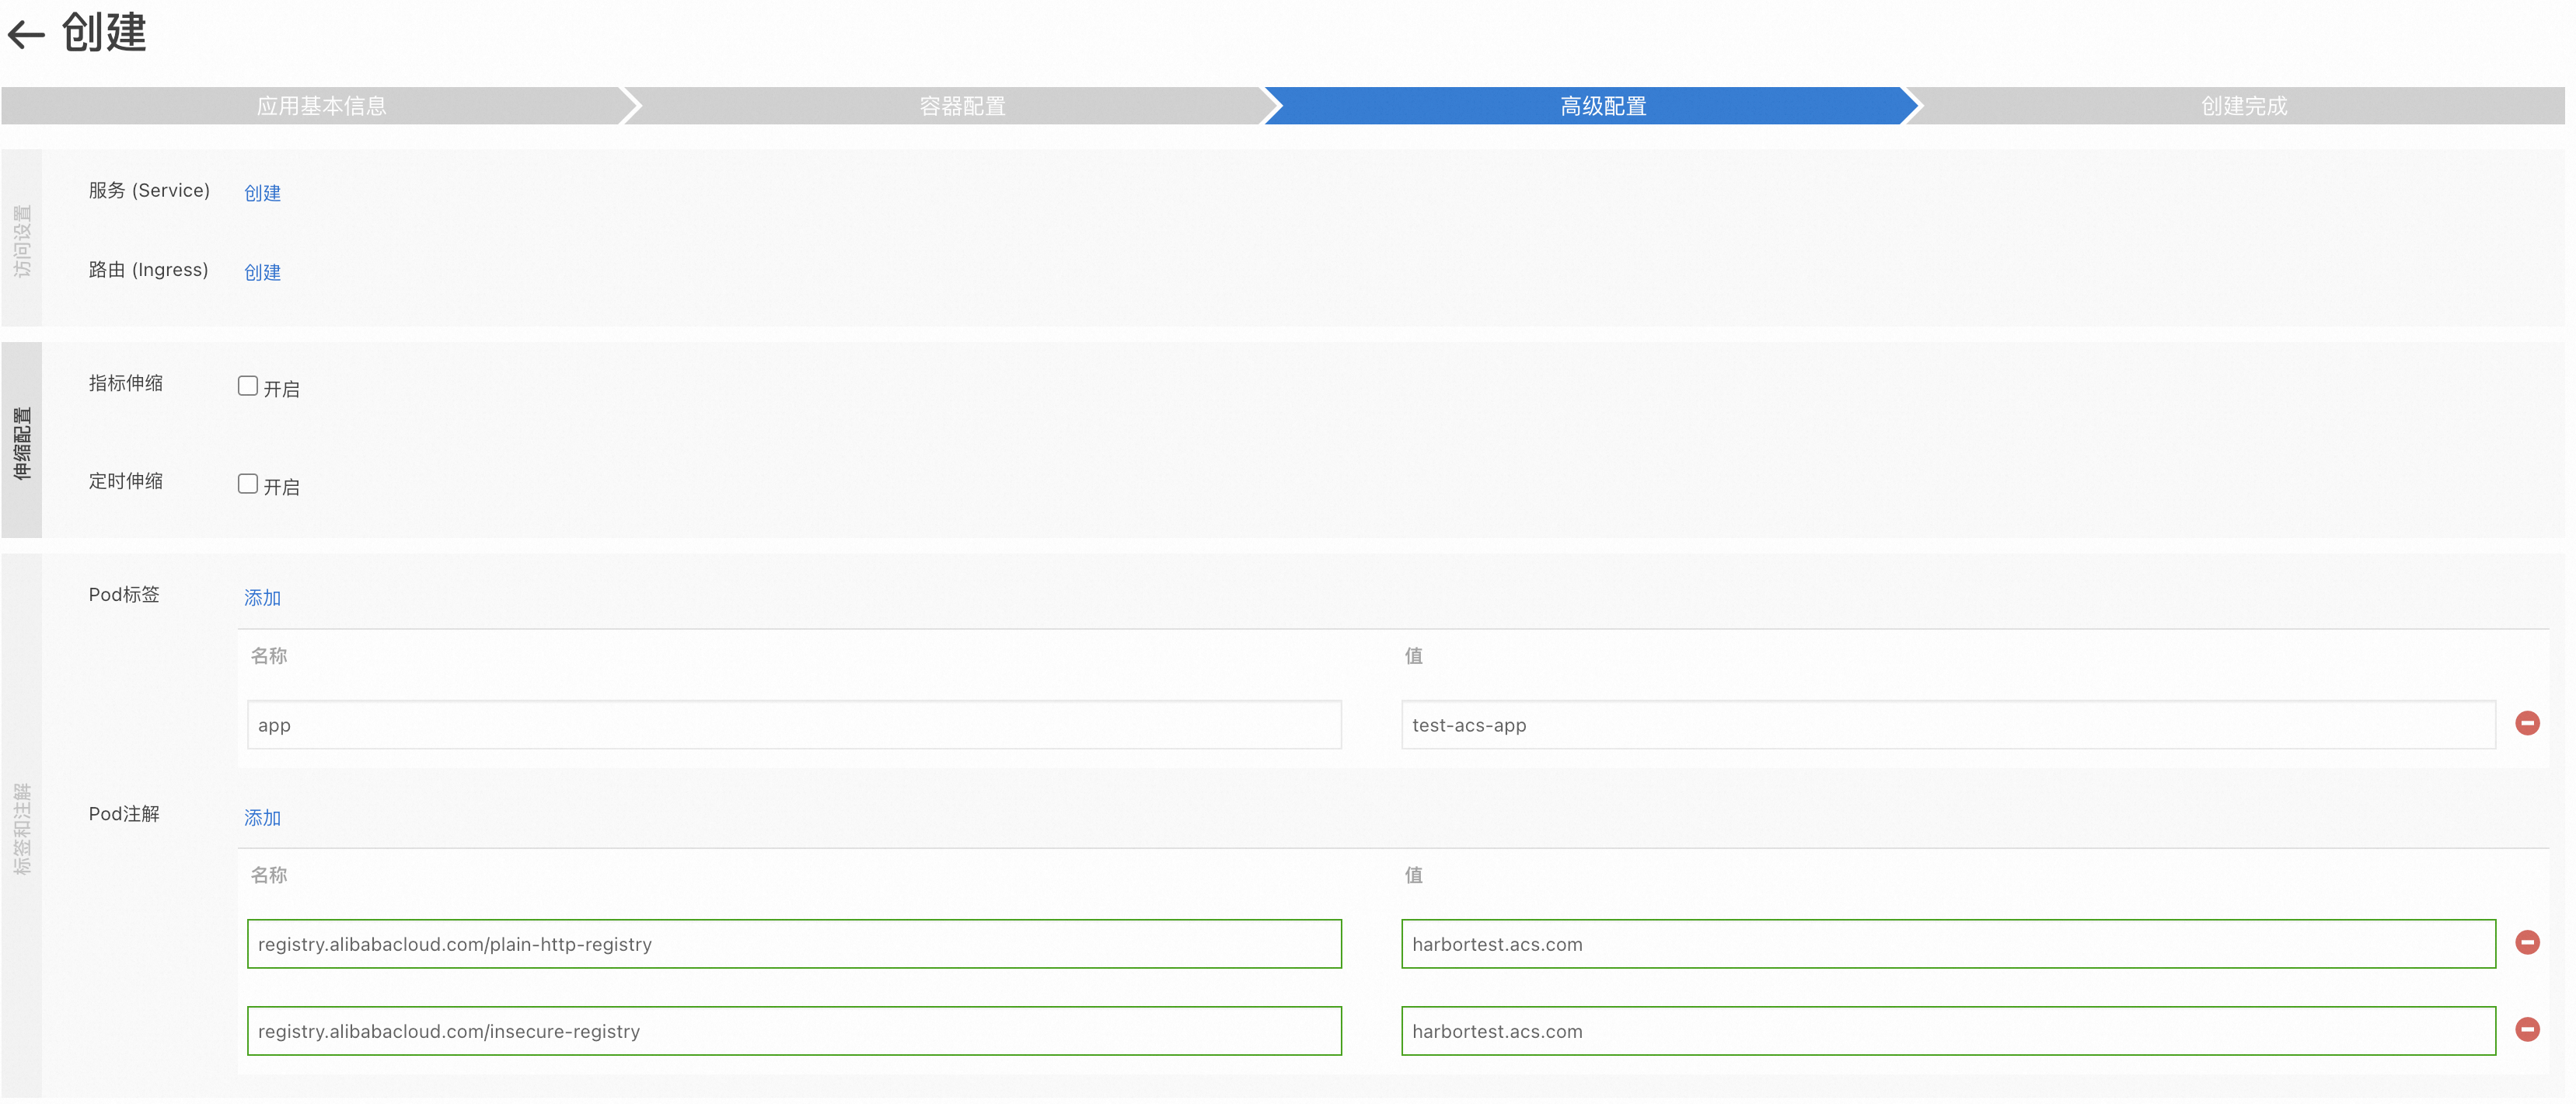The height and width of the screenshot is (1104, 2576).
Task: Click the label value field 'test-acs-app'
Action: click(x=1947, y=725)
